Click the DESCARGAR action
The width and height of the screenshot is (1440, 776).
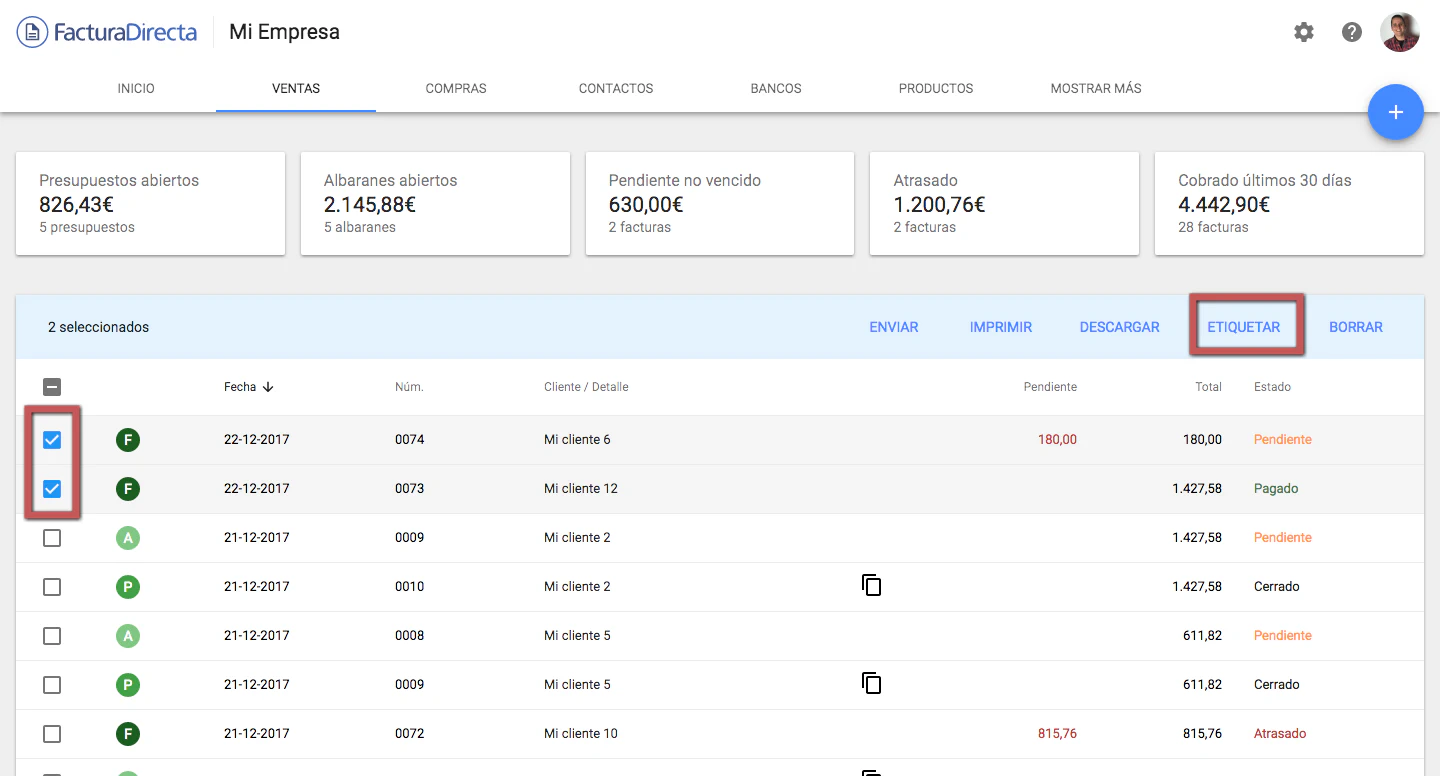[x=1119, y=327]
